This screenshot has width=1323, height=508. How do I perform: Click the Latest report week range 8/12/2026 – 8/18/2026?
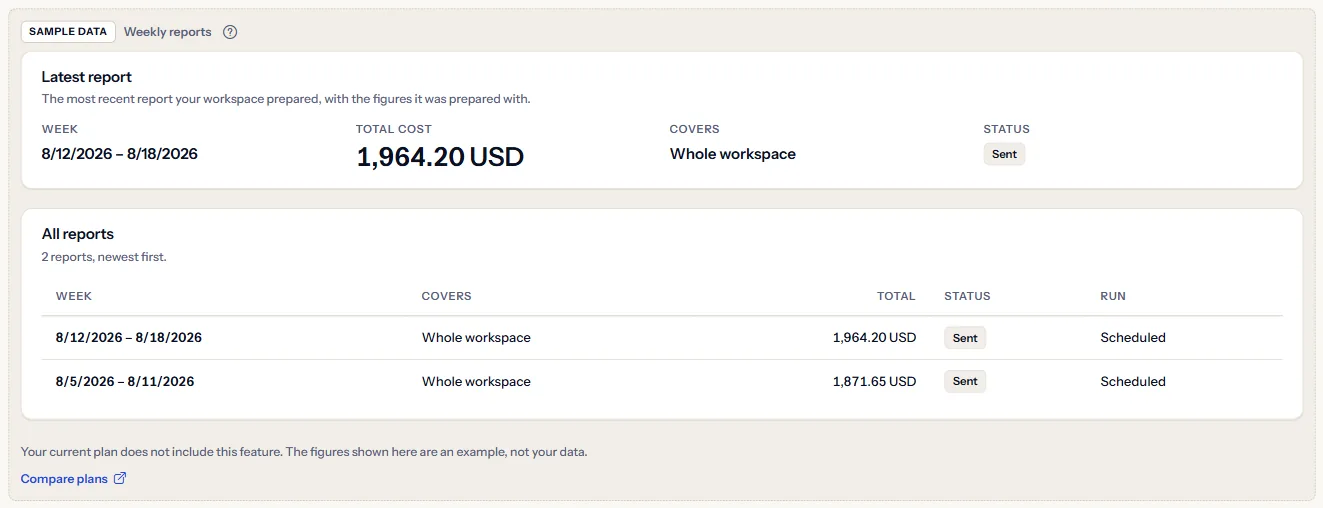(120, 154)
